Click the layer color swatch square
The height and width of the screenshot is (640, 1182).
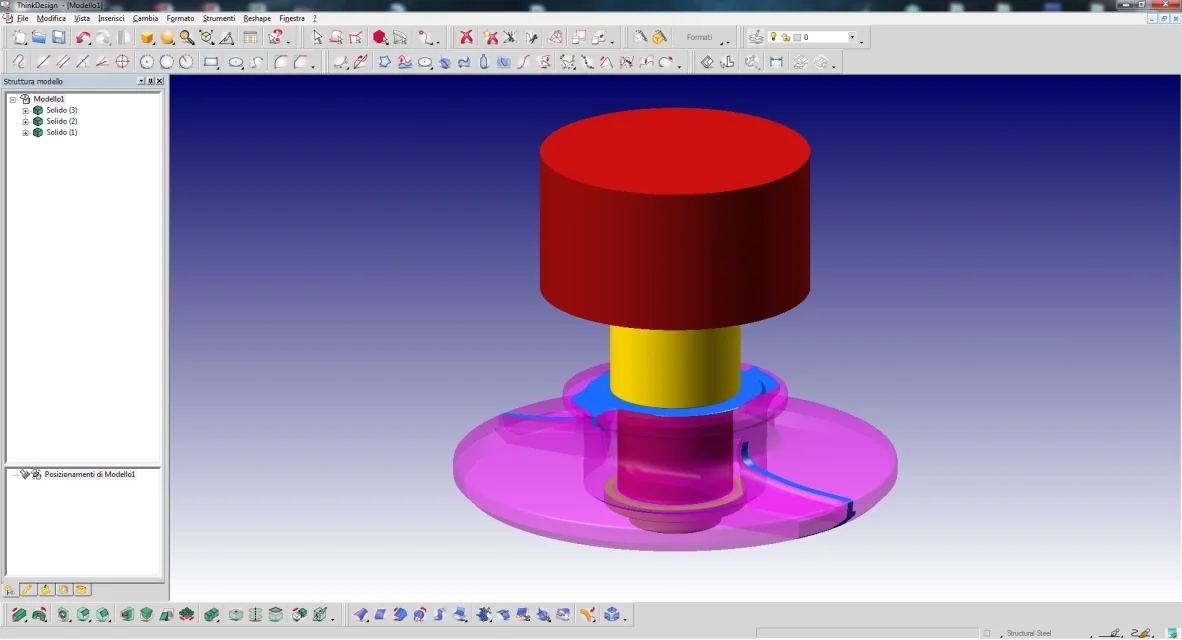[x=797, y=38]
